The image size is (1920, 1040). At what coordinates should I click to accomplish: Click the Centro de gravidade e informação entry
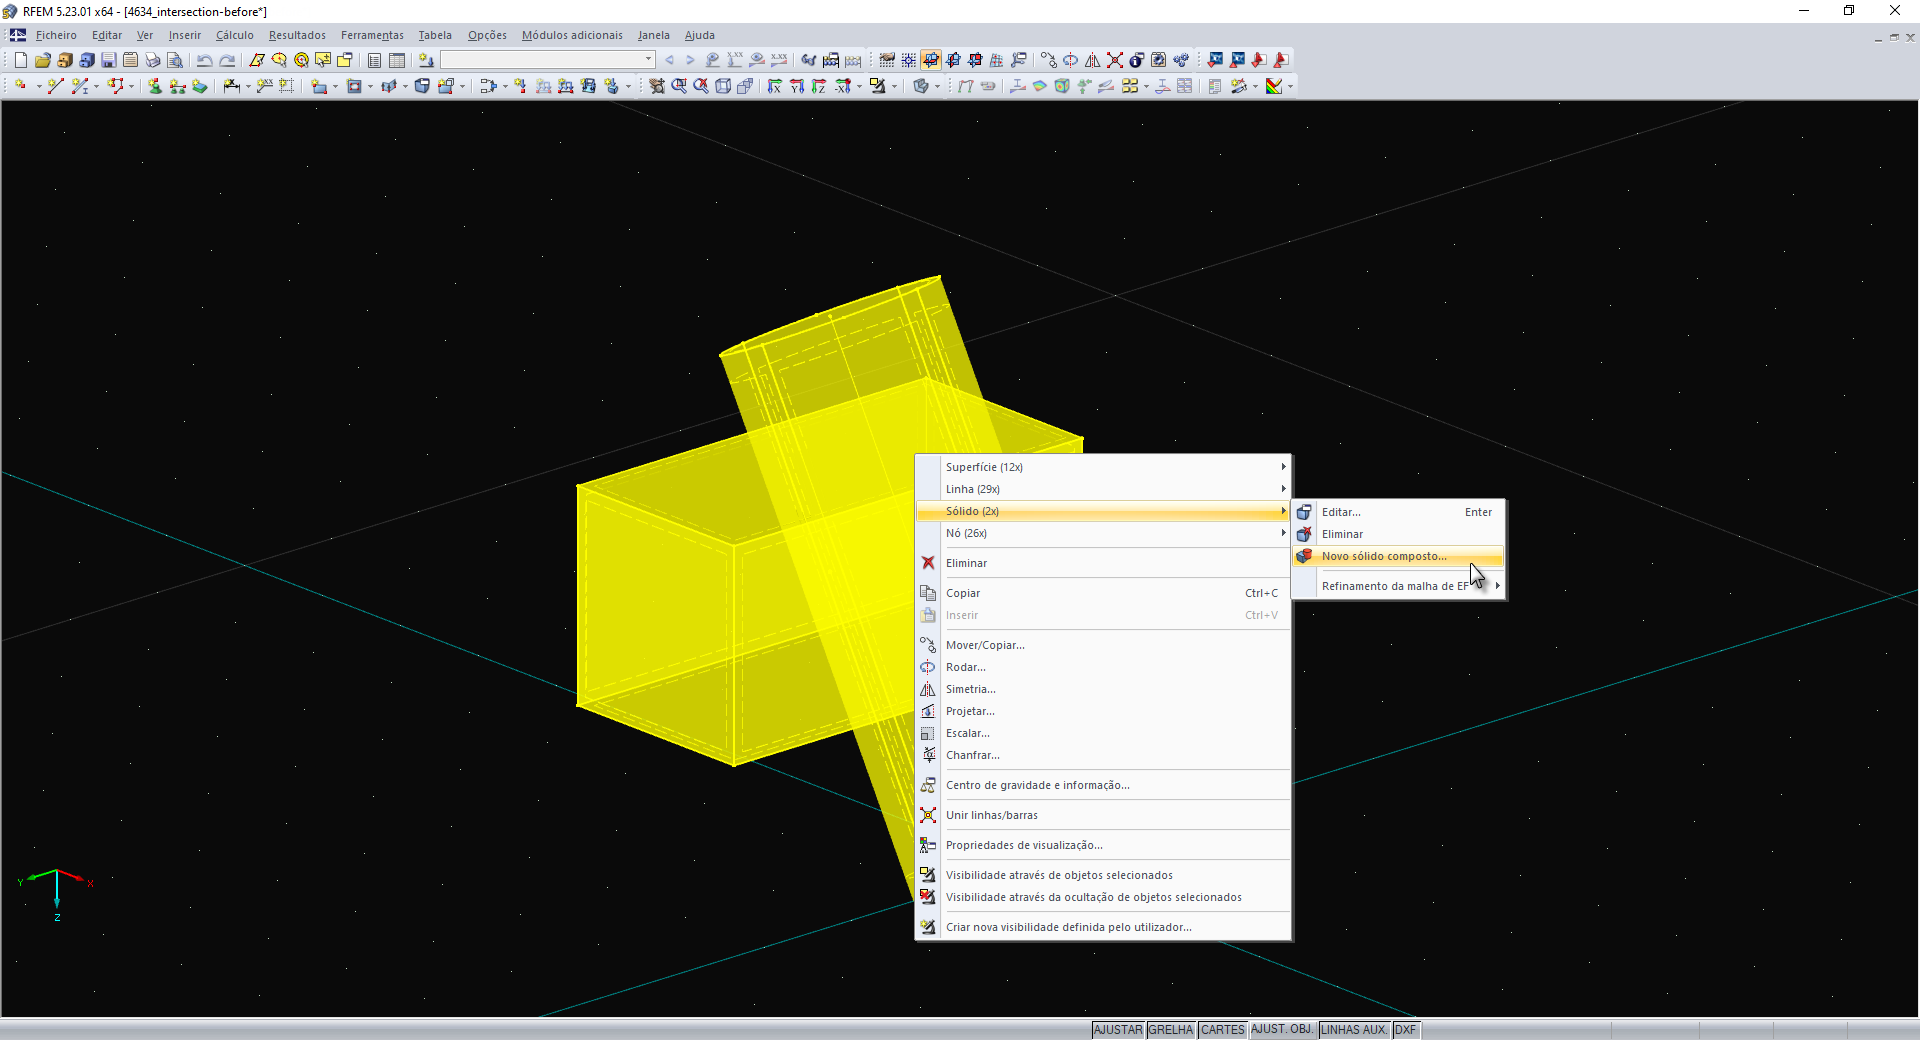(x=1037, y=785)
